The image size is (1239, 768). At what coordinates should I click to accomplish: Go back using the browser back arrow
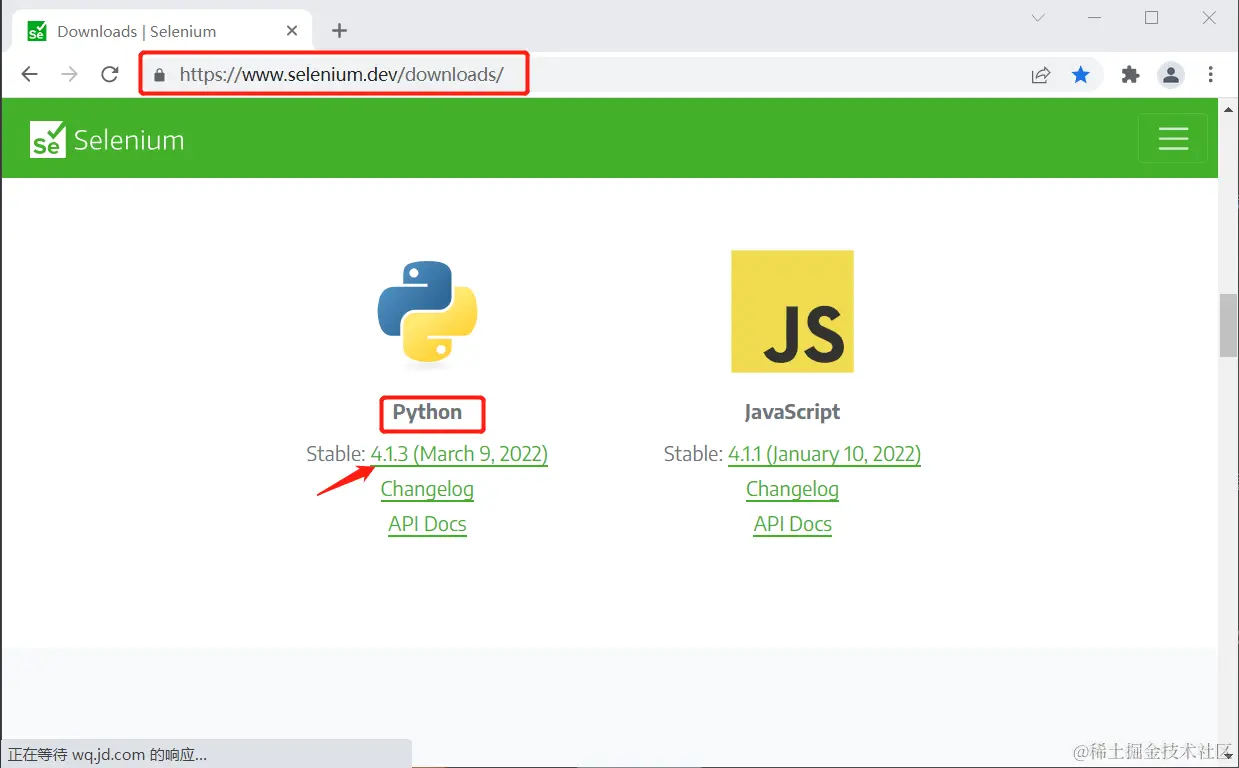coord(30,74)
